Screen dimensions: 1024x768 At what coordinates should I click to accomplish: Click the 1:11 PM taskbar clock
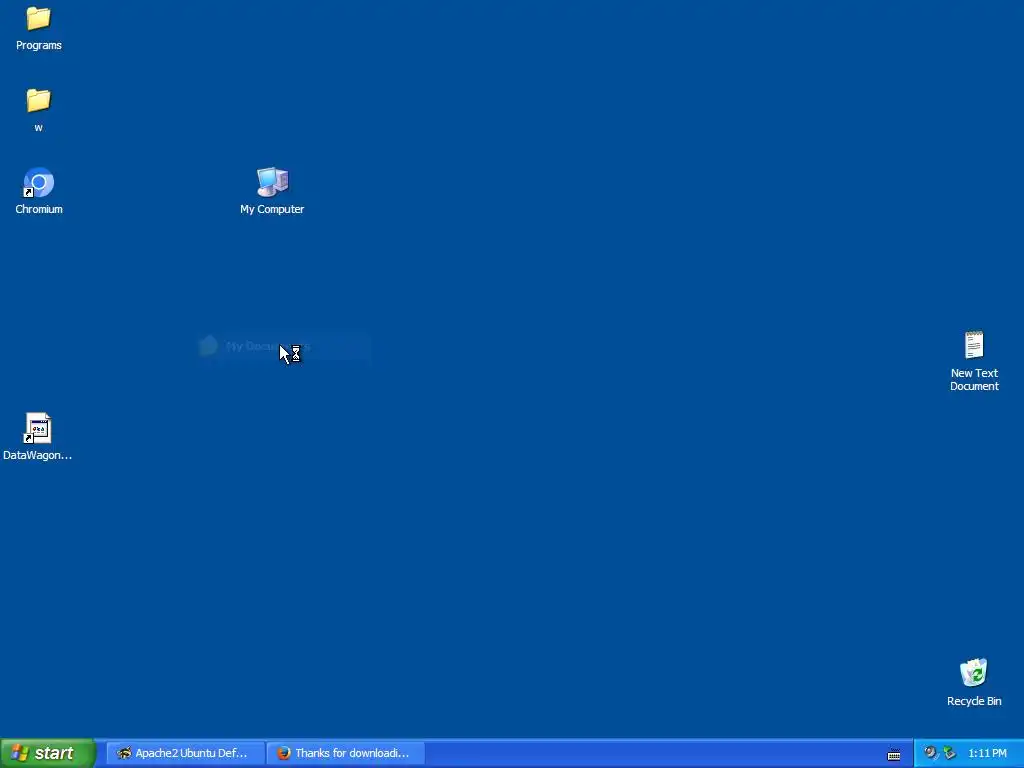[x=987, y=753]
